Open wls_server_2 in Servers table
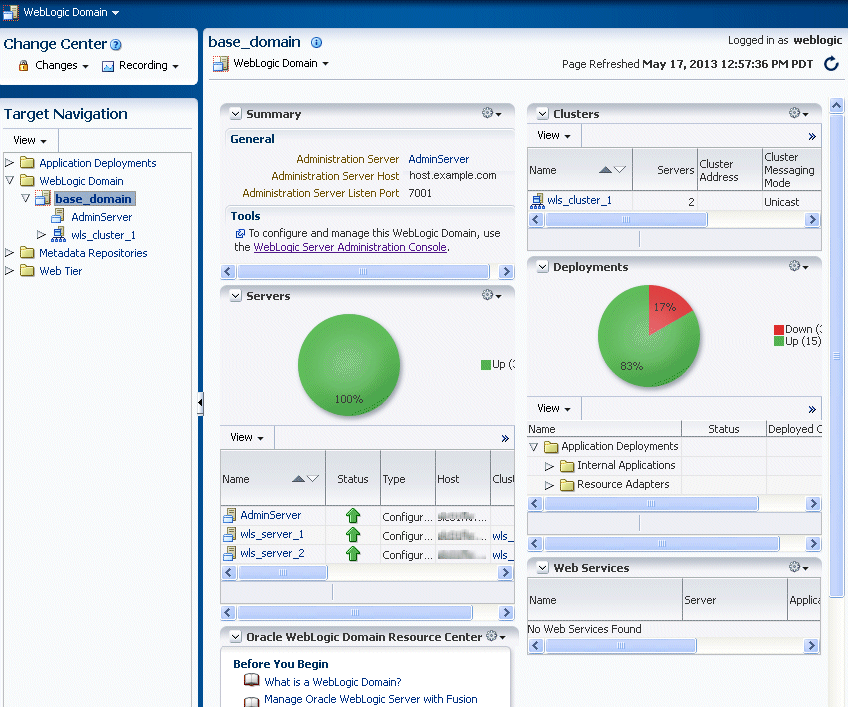Screen dimensions: 848x707 272,553
